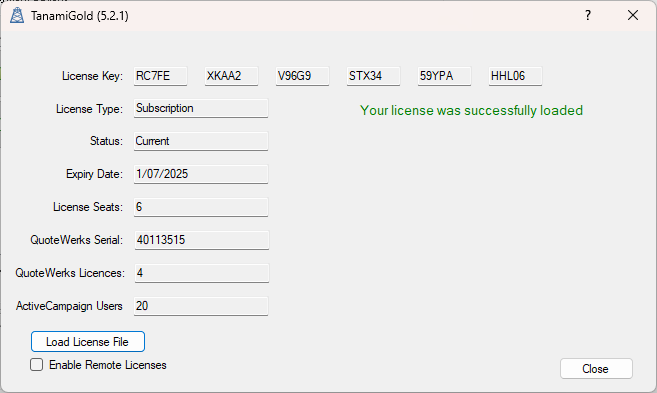Image resolution: width=657 pixels, height=393 pixels.
Task: Select the 59YPA license key field
Action: pyautogui.click(x=444, y=76)
